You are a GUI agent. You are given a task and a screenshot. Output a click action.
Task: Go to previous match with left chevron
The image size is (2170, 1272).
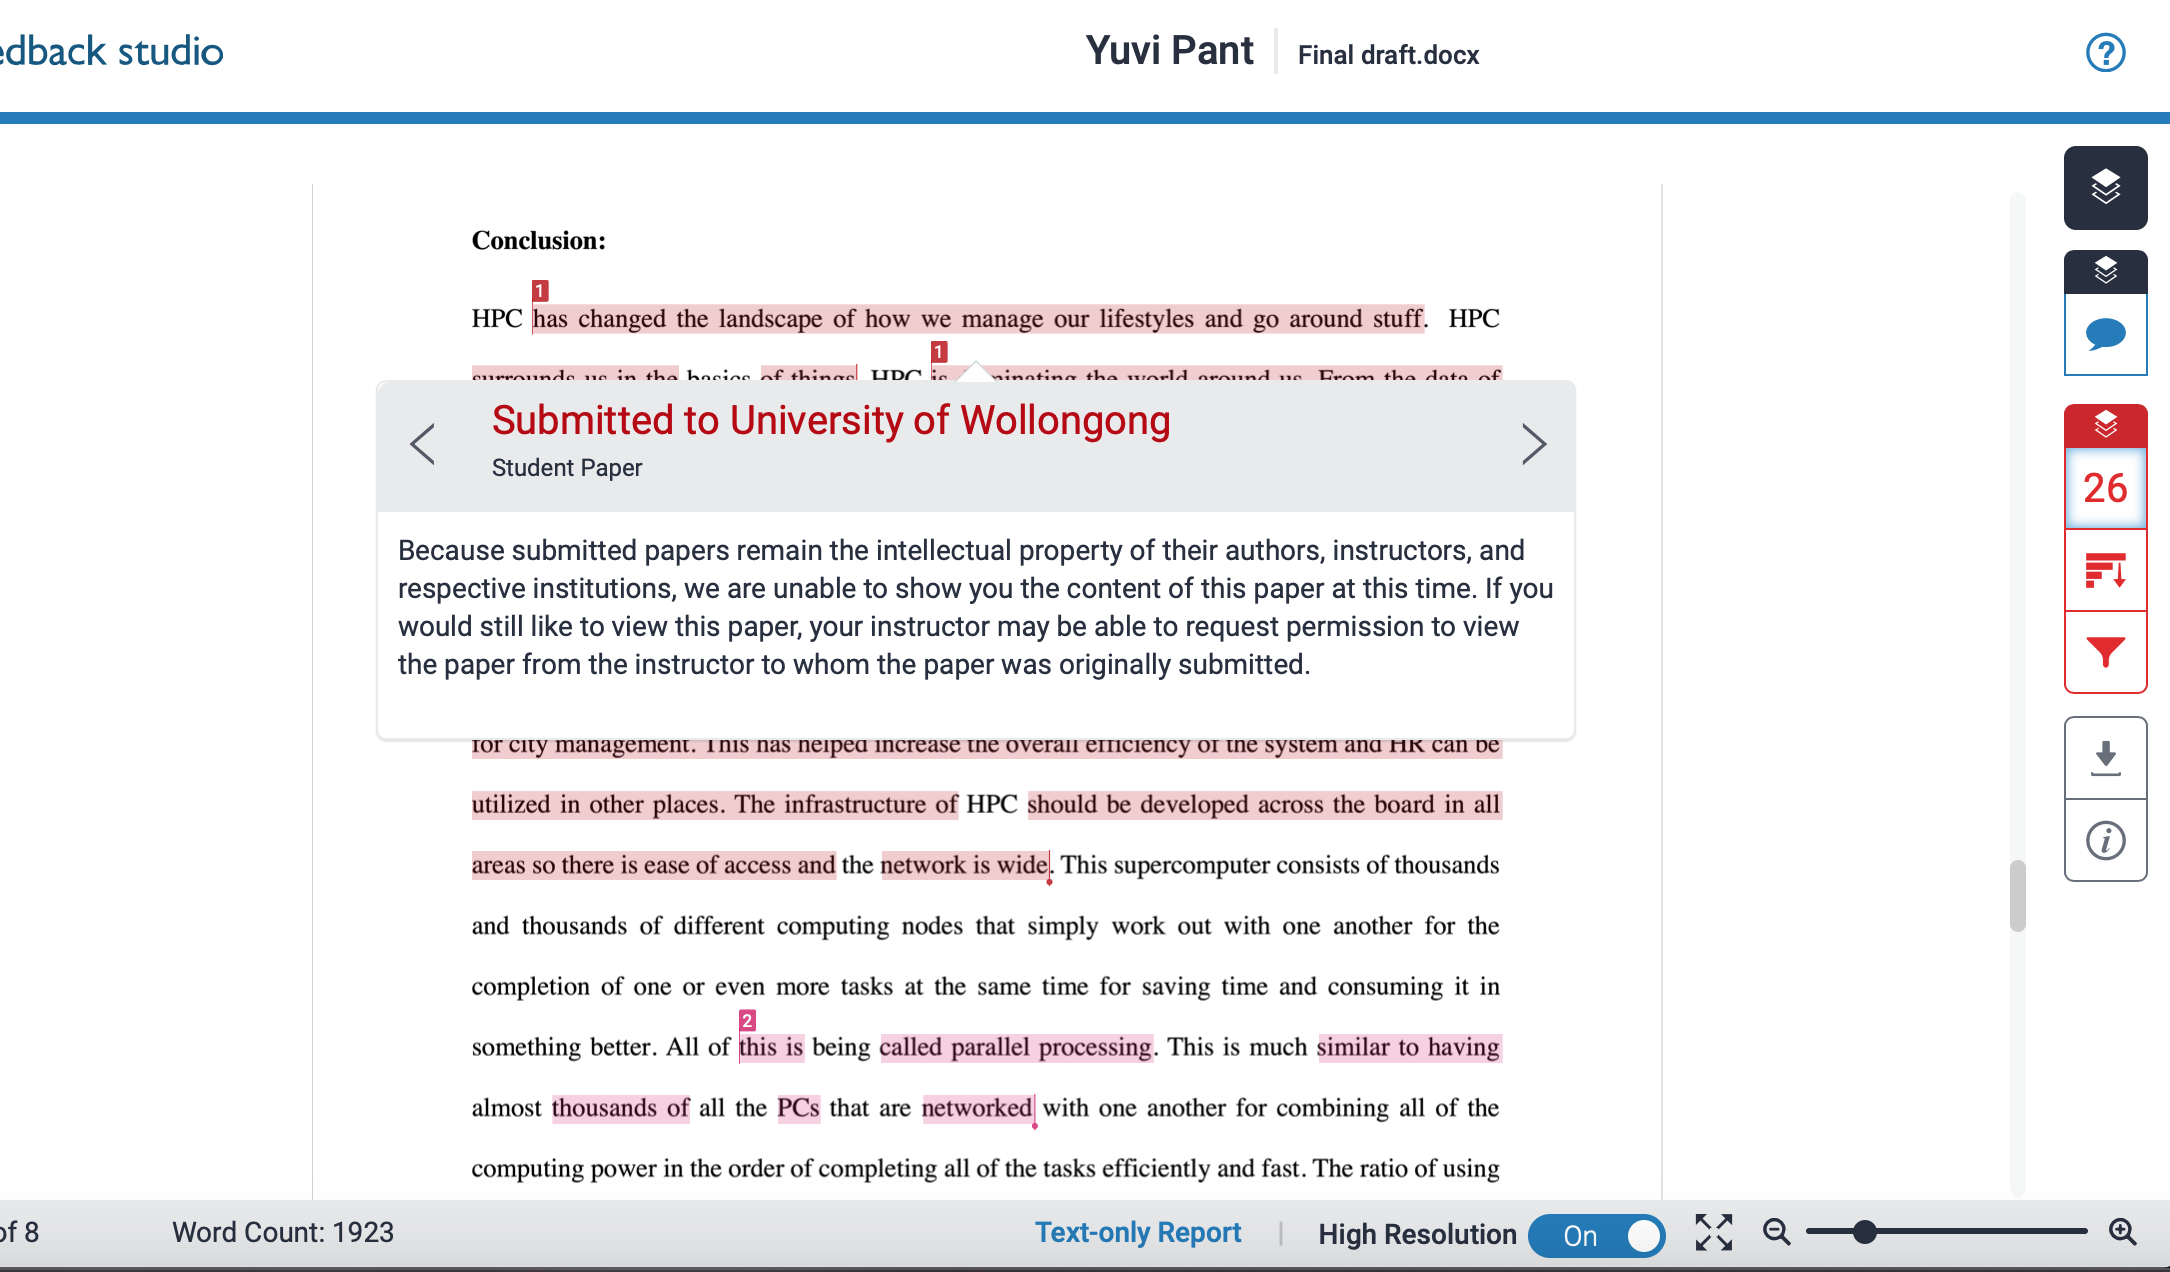click(423, 444)
